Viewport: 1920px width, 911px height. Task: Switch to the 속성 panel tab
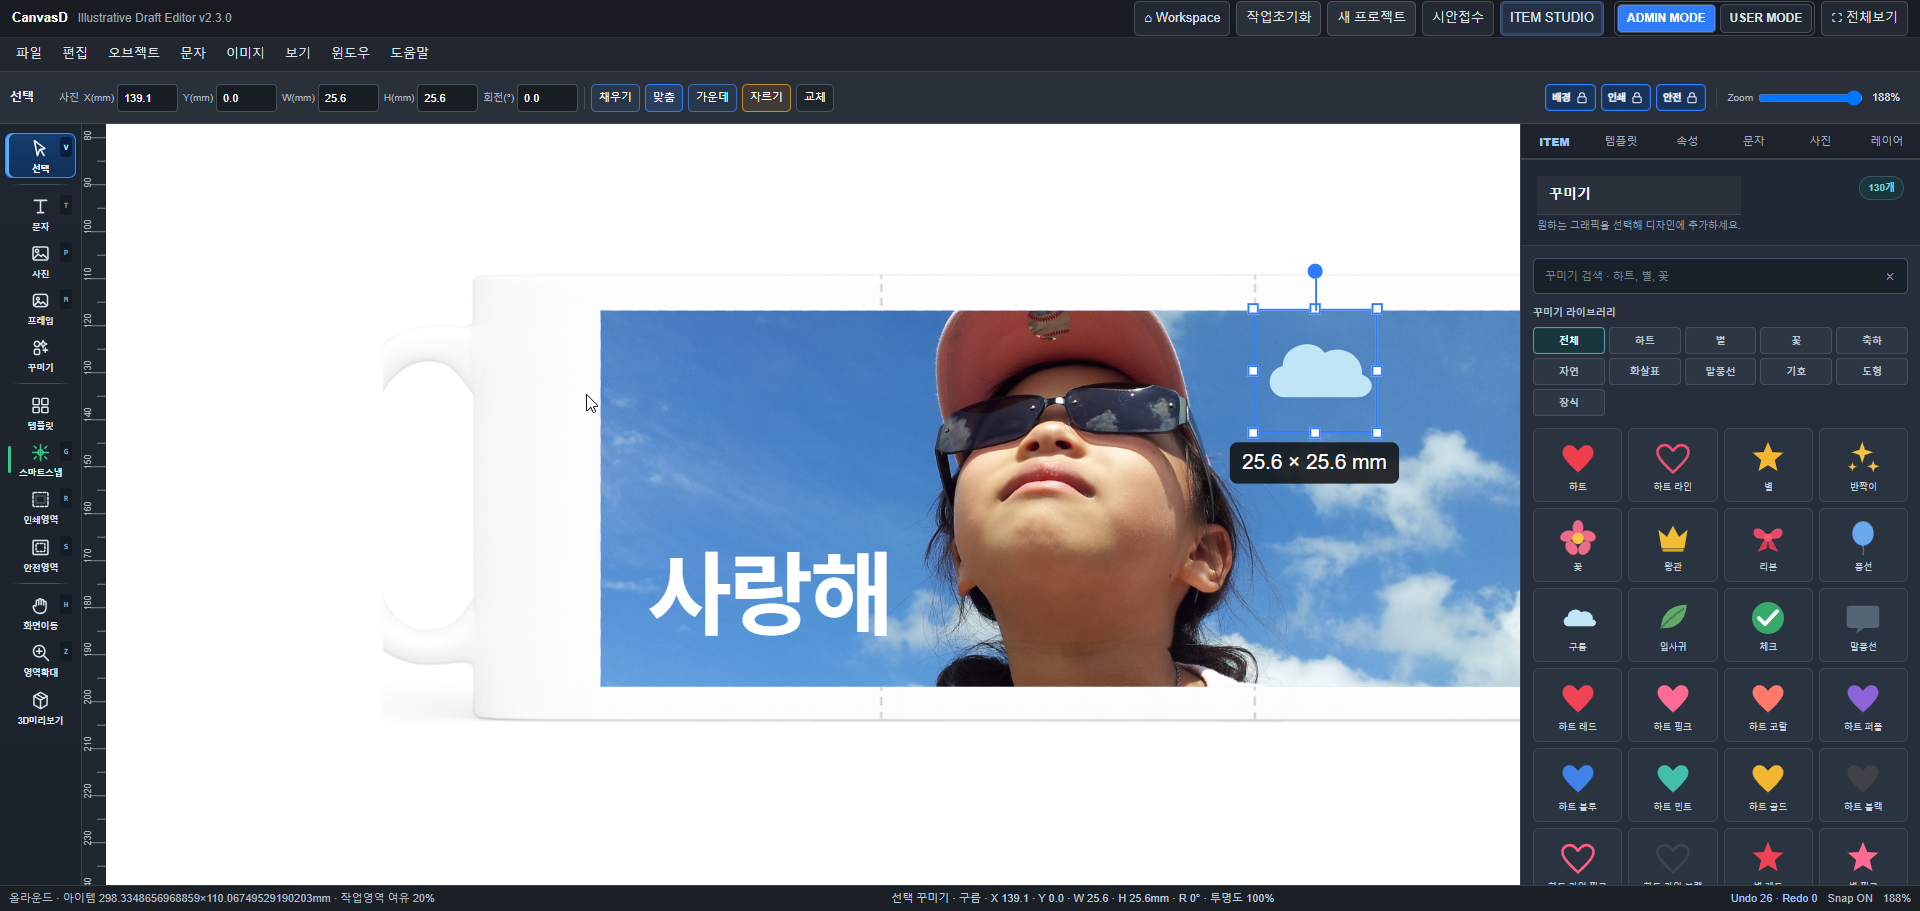click(1687, 141)
